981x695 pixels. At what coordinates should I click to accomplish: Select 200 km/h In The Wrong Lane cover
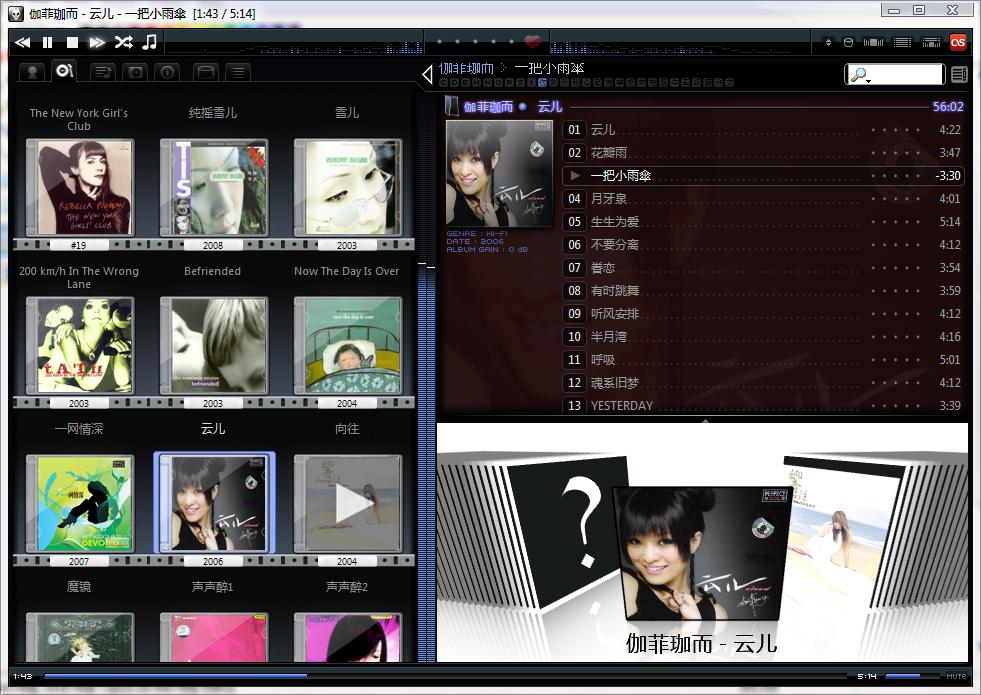click(x=79, y=345)
